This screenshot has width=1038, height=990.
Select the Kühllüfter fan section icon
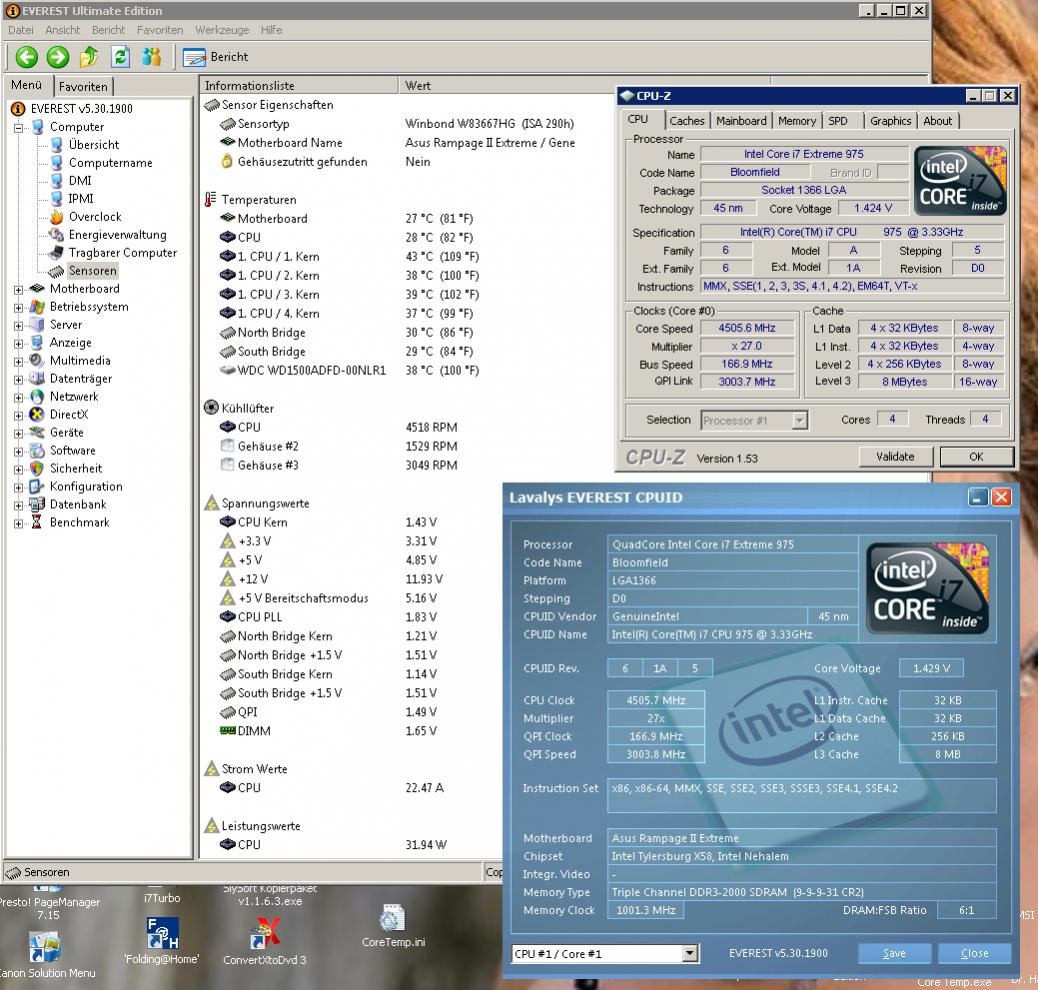click(x=211, y=407)
